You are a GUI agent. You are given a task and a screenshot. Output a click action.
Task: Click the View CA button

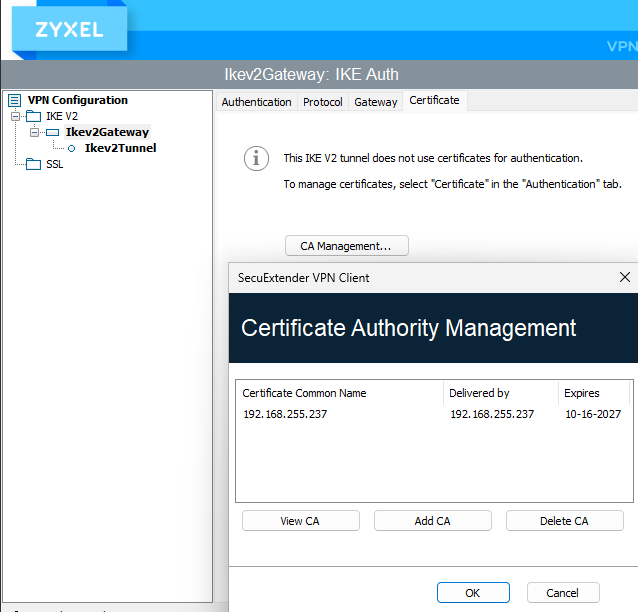301,521
